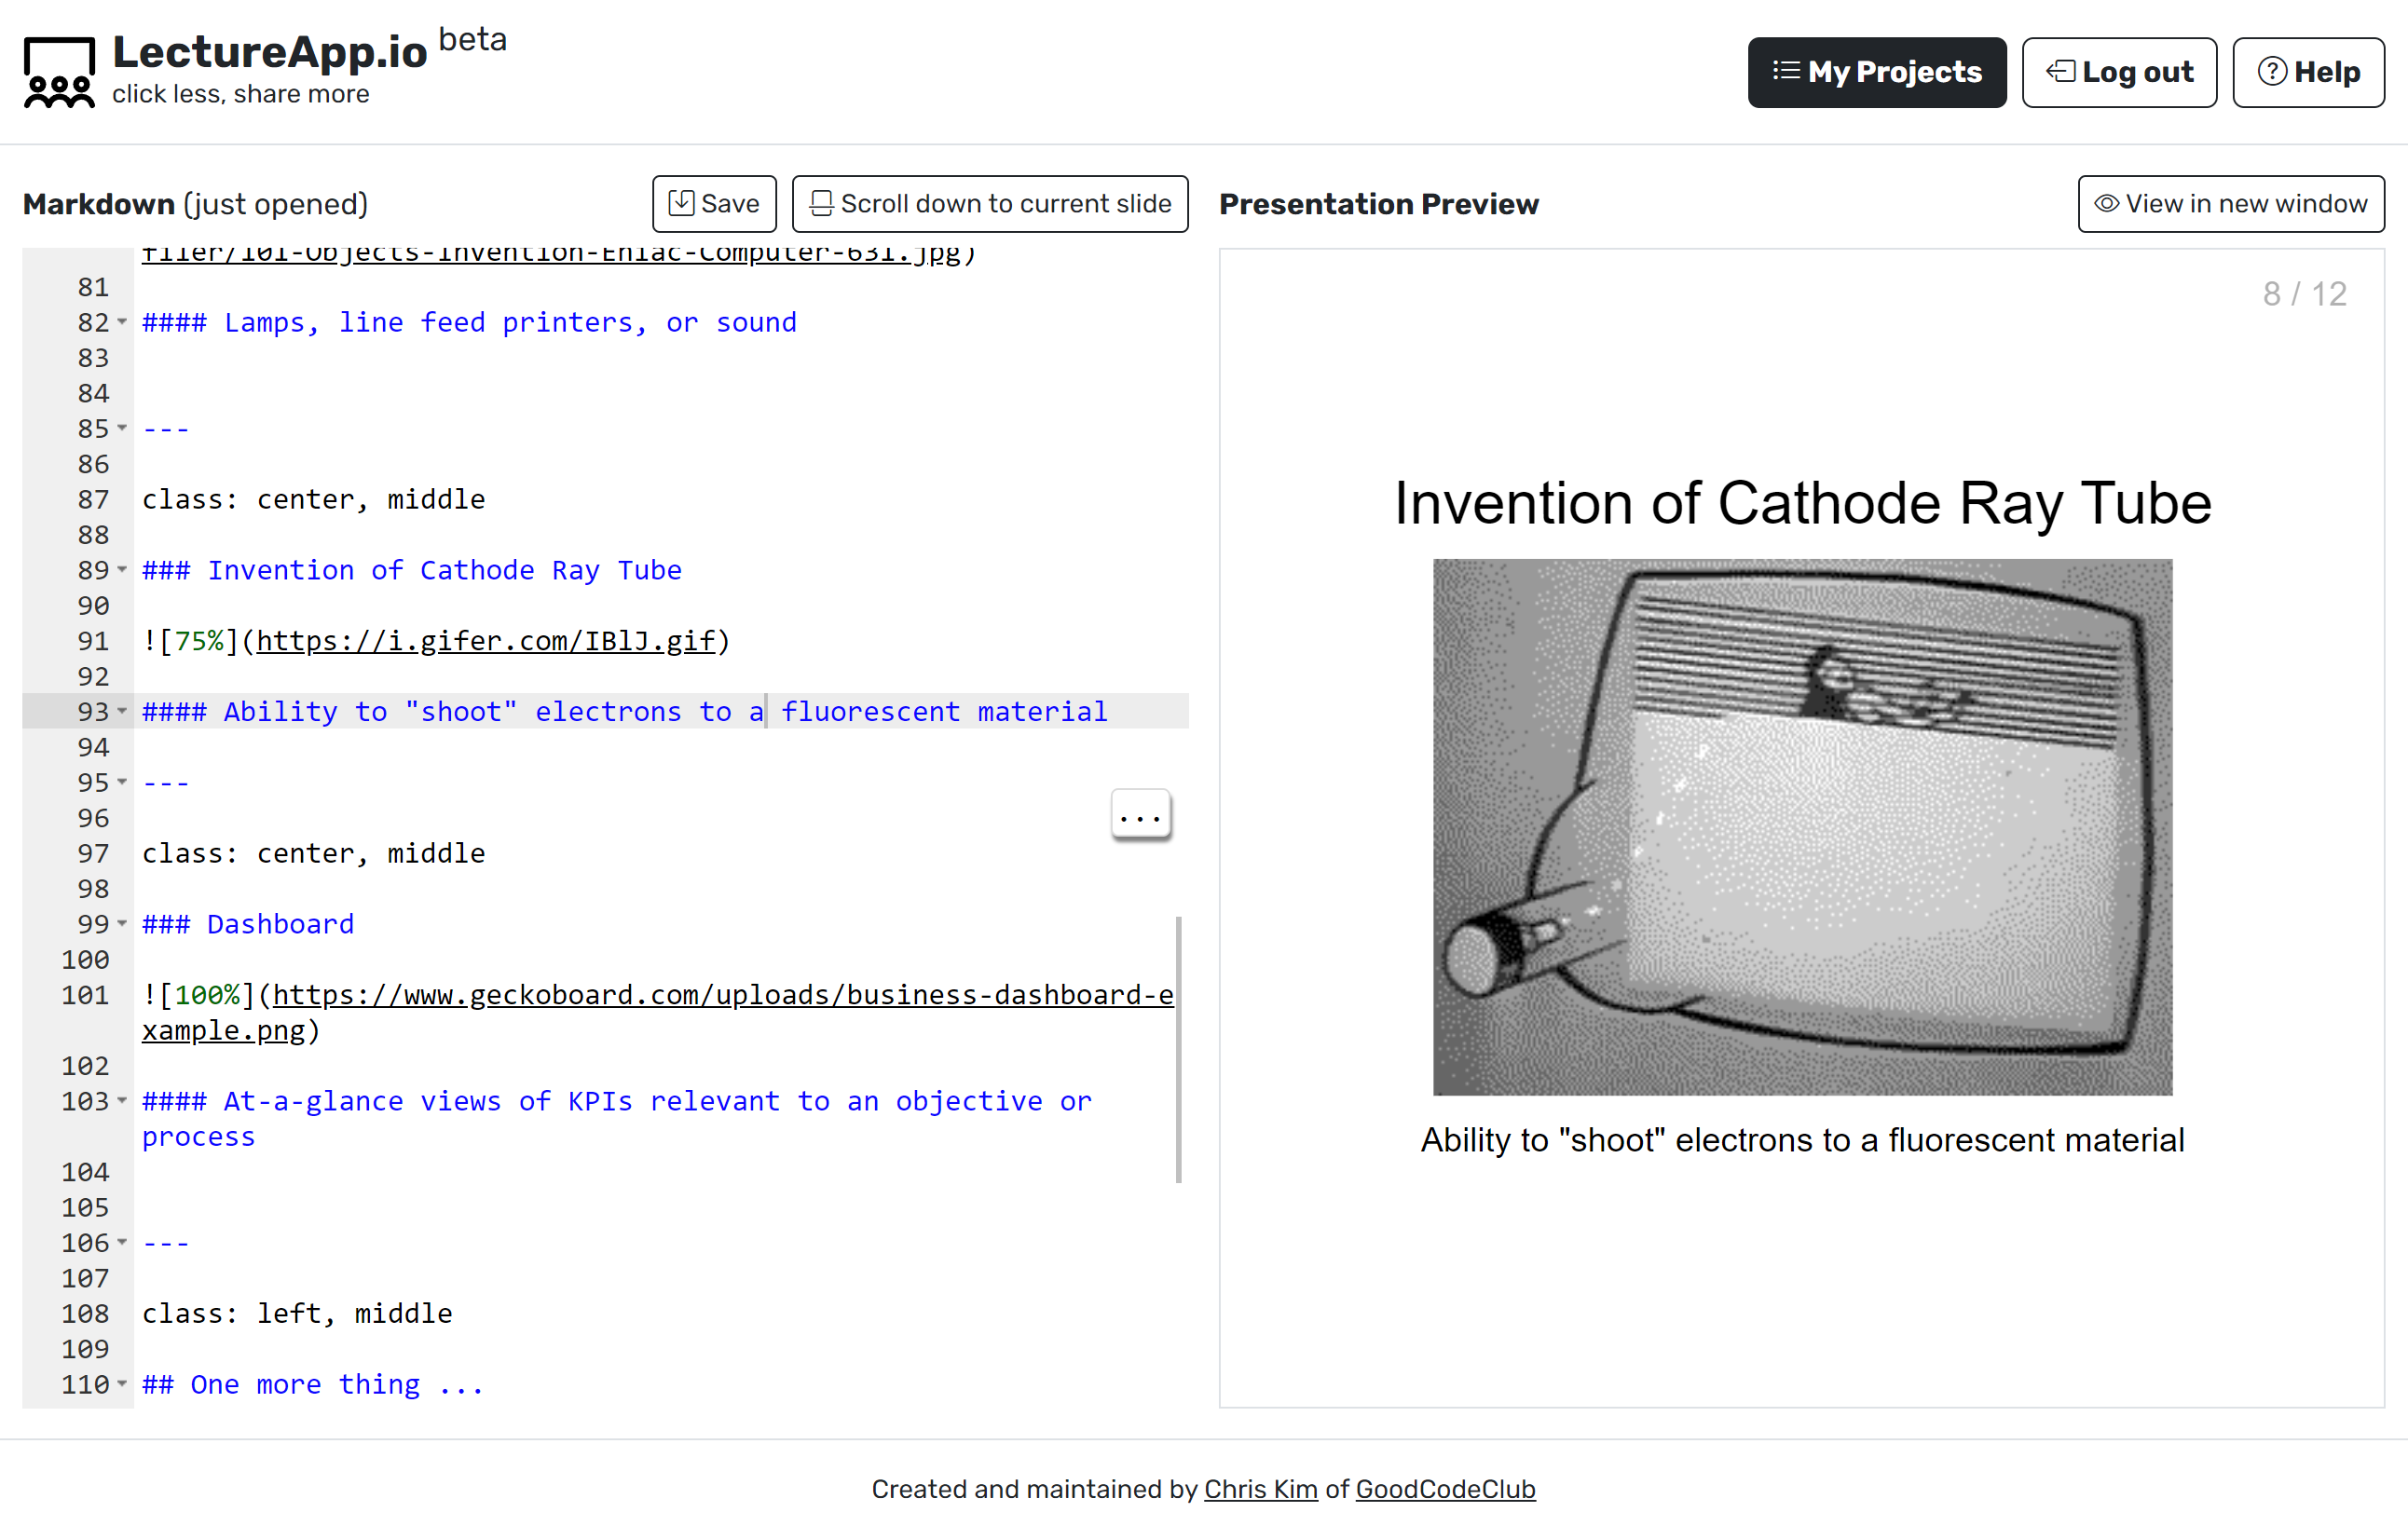
Task: Click the geckoboard dashboard image URL
Action: [658, 1012]
